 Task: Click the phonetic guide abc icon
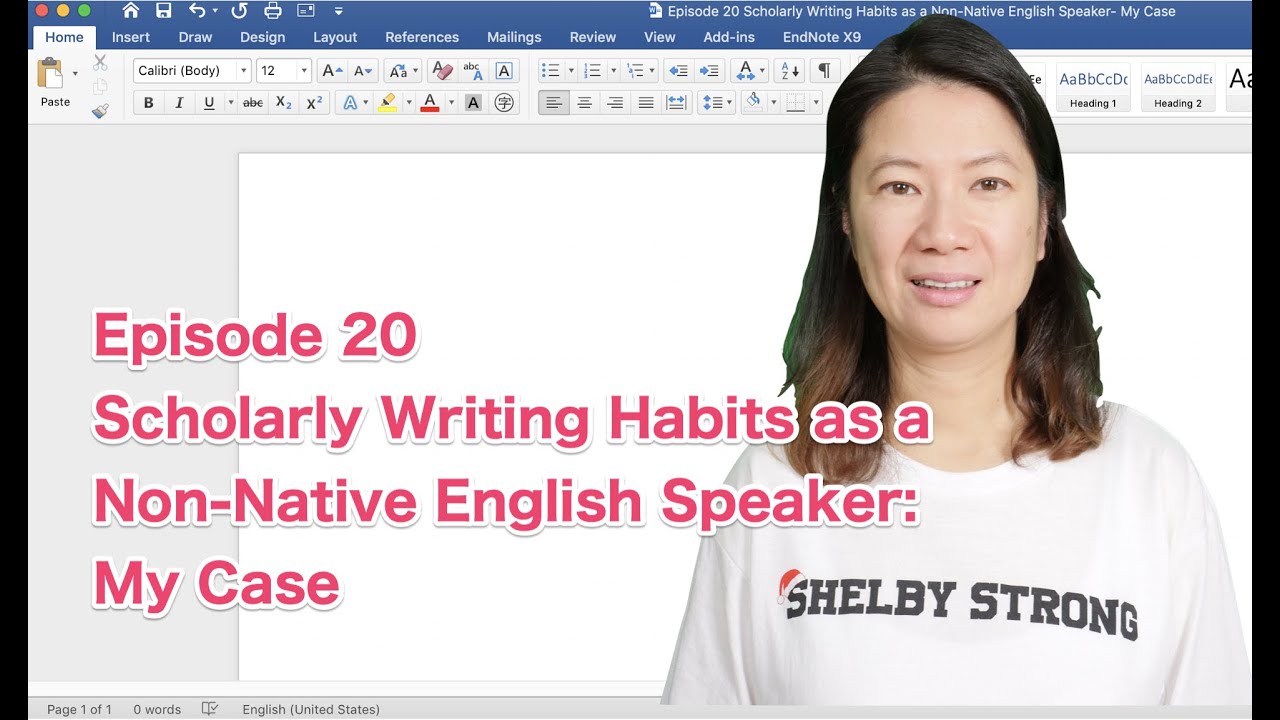click(472, 71)
